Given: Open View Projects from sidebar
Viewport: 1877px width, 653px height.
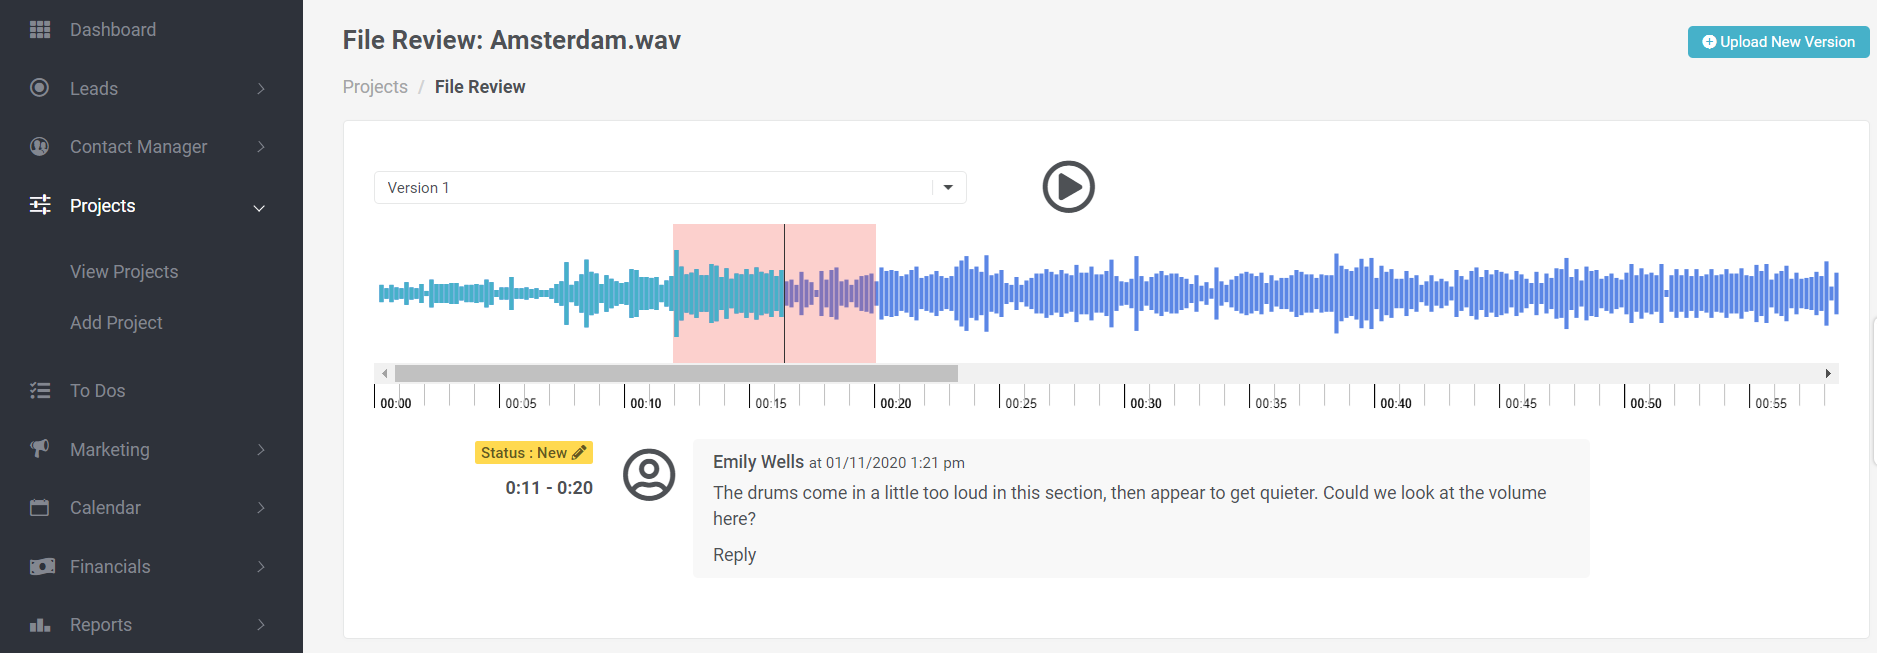Looking at the screenshot, I should tap(124, 272).
